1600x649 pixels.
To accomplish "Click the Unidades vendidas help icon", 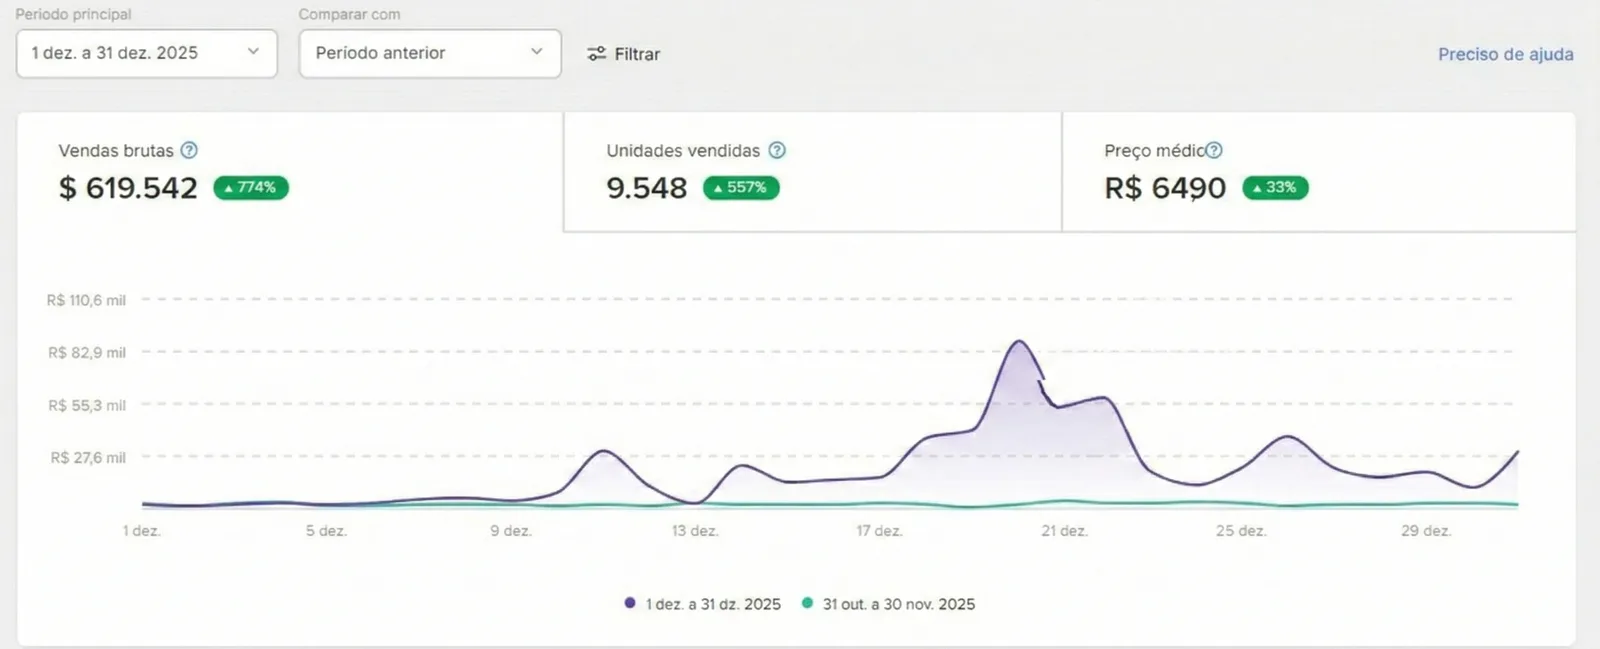I will [777, 150].
